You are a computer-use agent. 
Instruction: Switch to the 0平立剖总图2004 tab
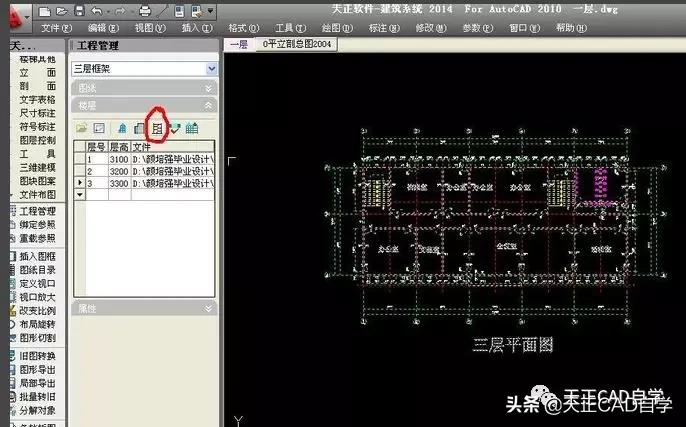[x=297, y=44]
